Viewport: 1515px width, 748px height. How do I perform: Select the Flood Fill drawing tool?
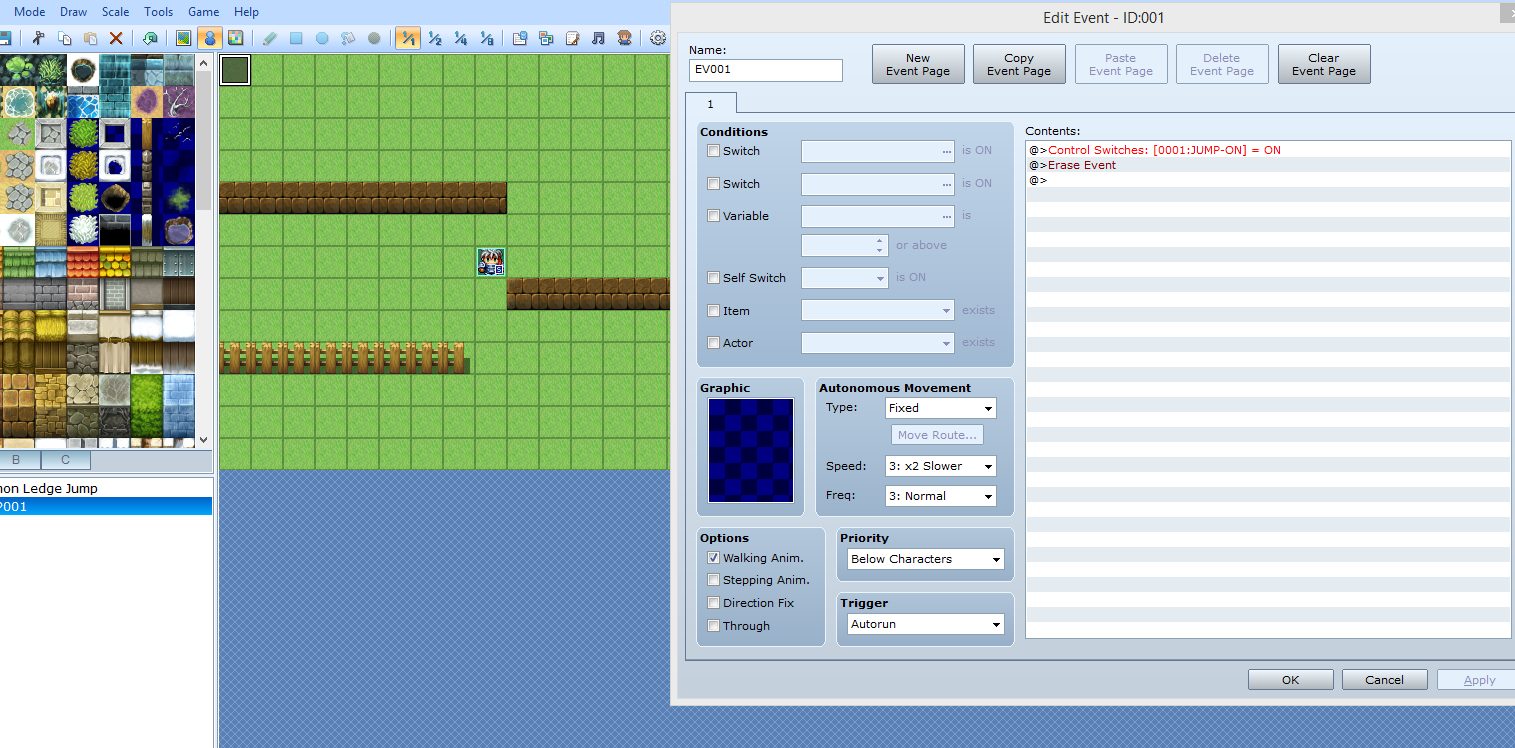pyautogui.click(x=349, y=37)
